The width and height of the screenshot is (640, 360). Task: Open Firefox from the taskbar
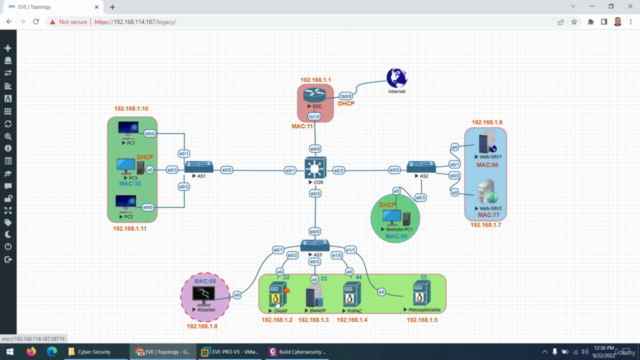pyautogui.click(x=31, y=351)
